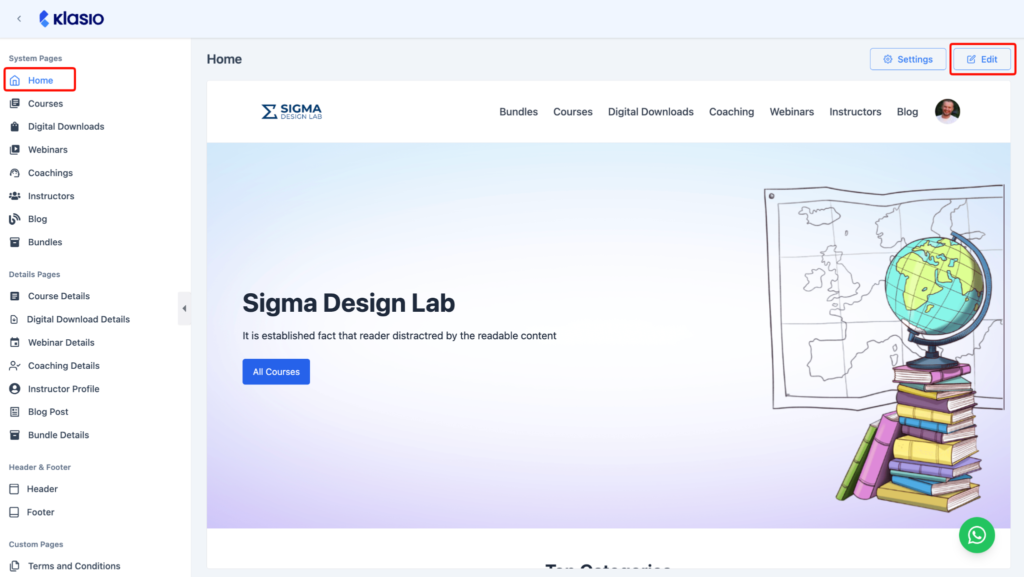
Task: Click the Digital Downloads bag icon
Action: pyautogui.click(x=14, y=127)
